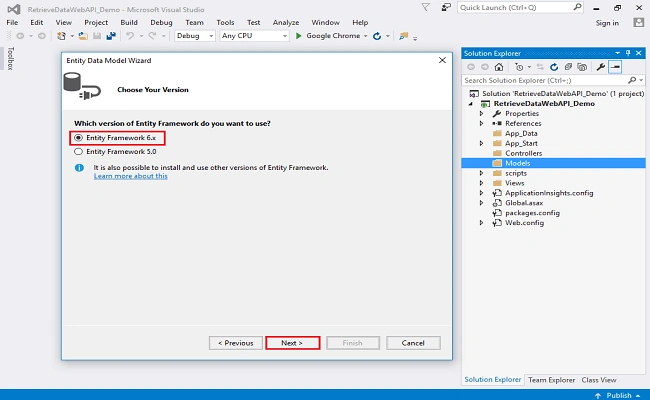Expand the App_Start folder
The height and width of the screenshot is (400, 650).
coord(481,143)
